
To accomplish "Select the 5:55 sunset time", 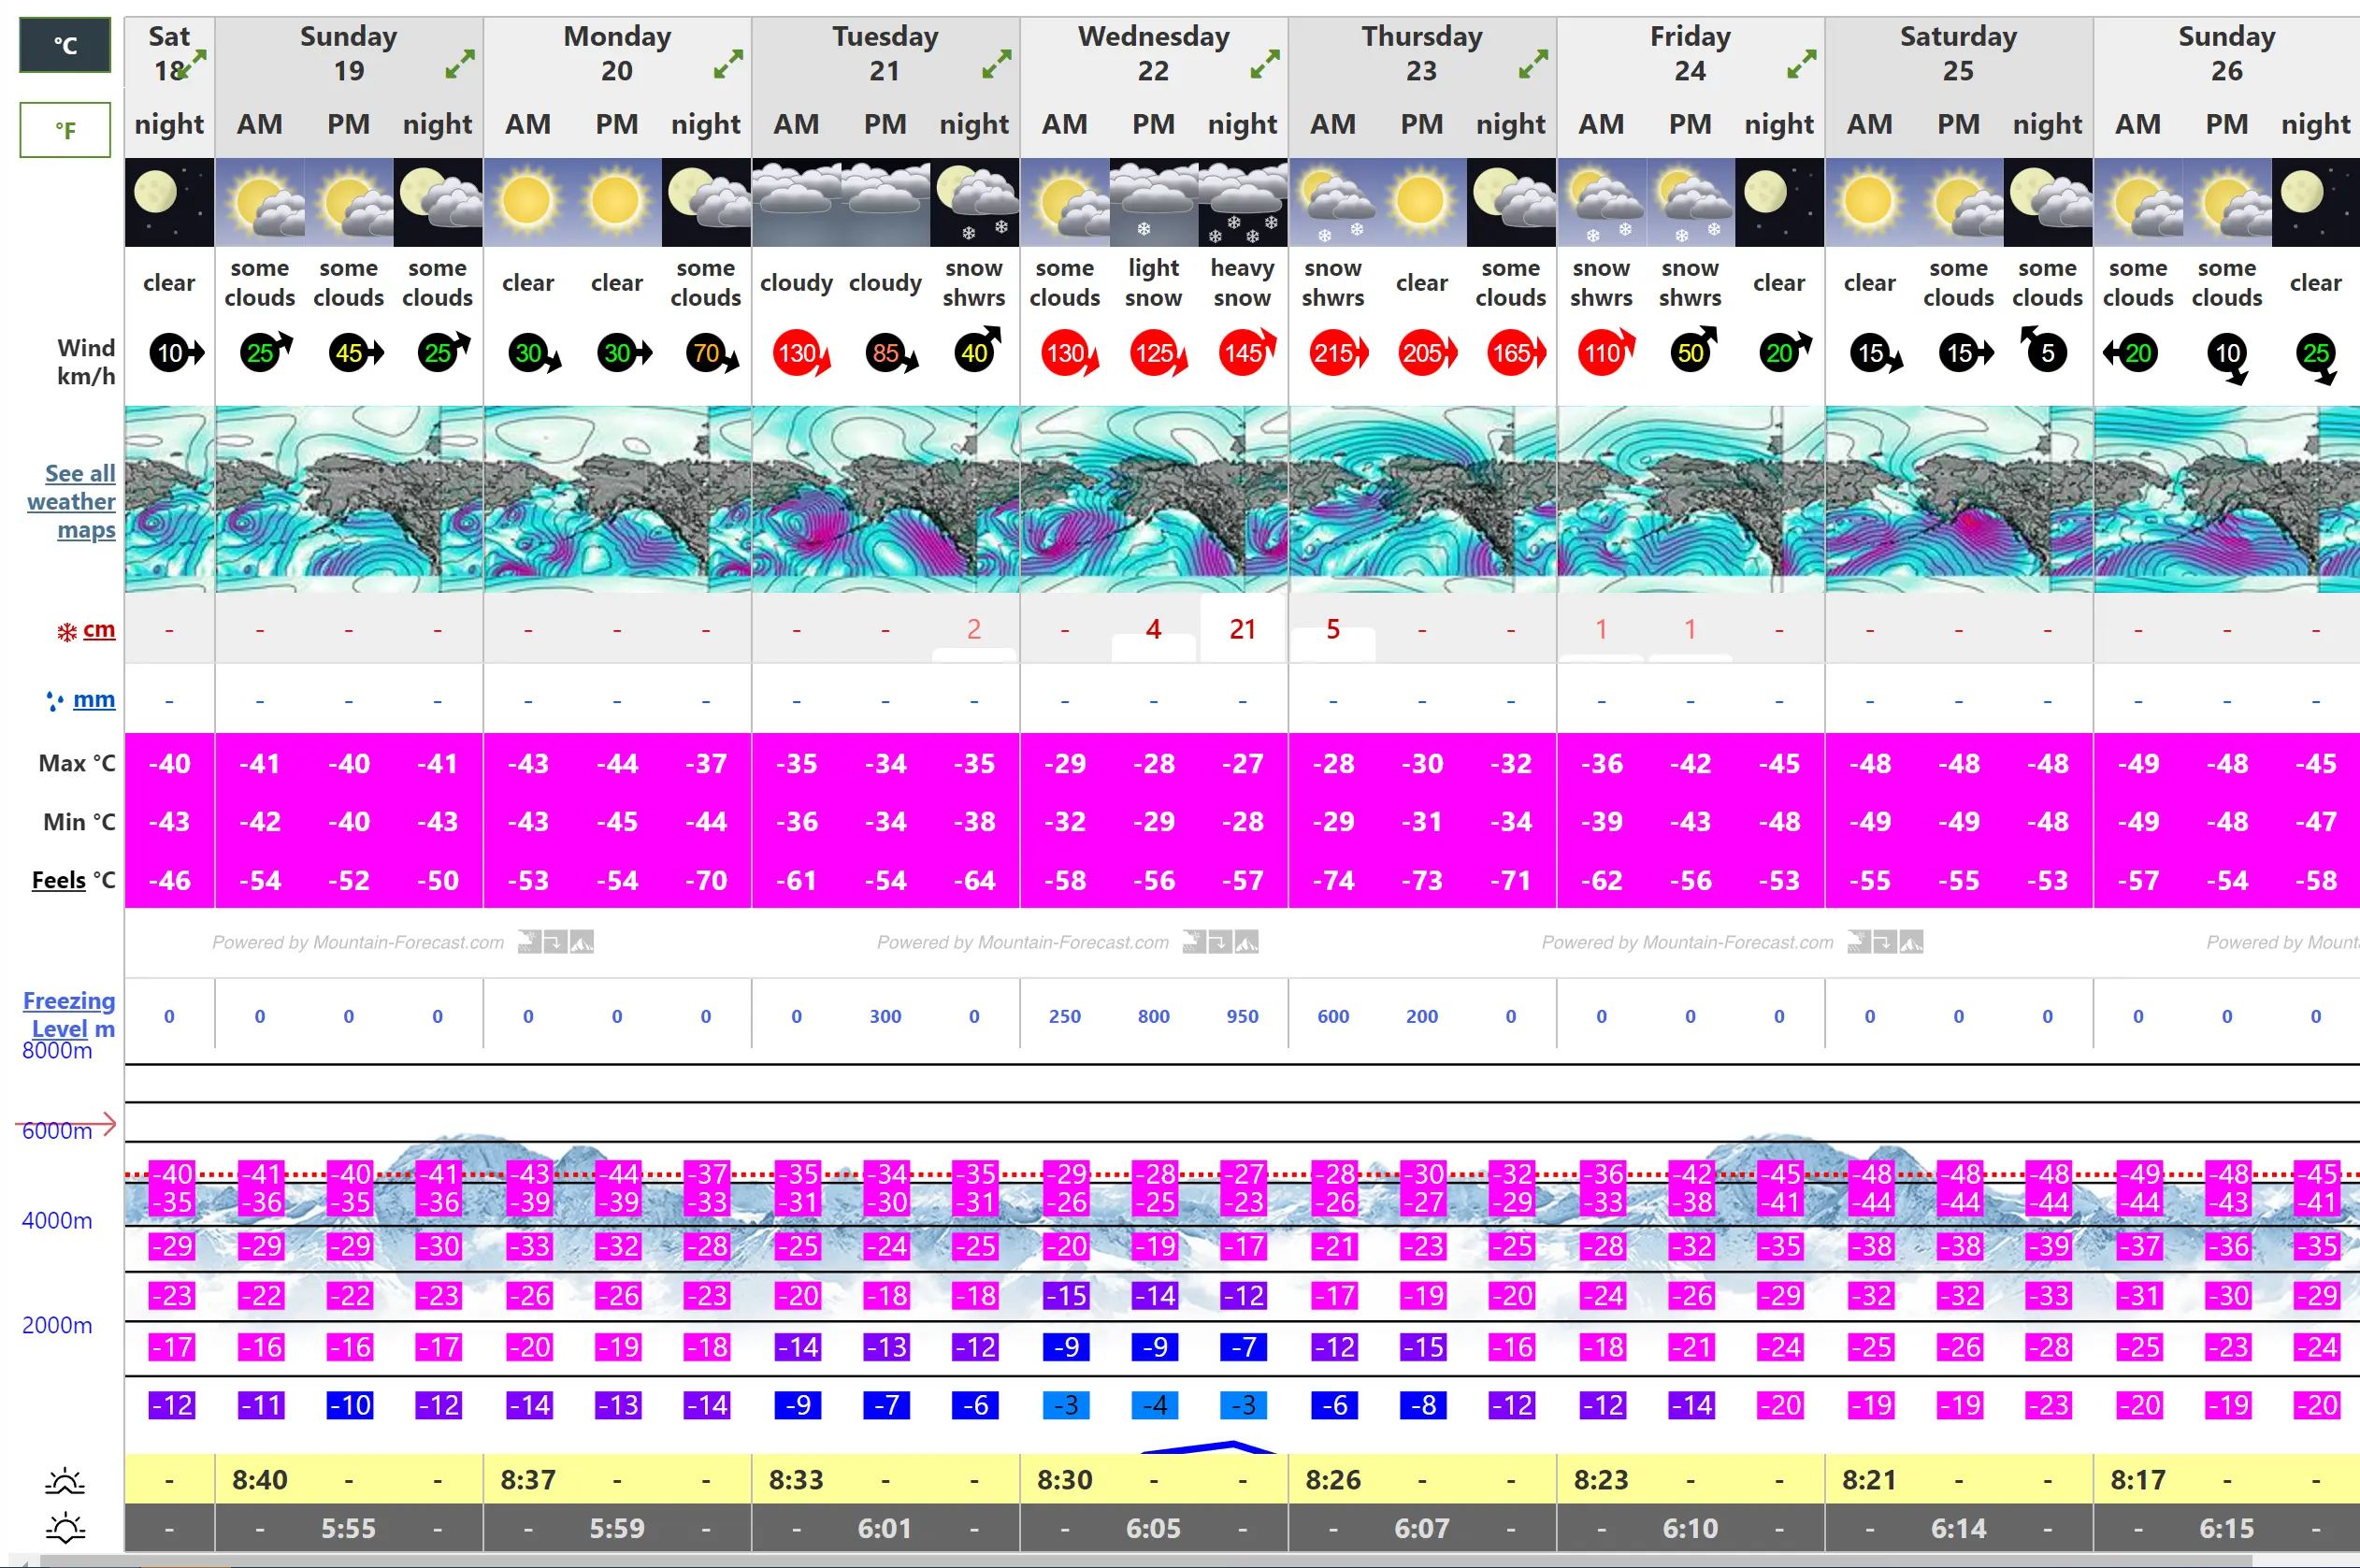I will click(x=349, y=1528).
